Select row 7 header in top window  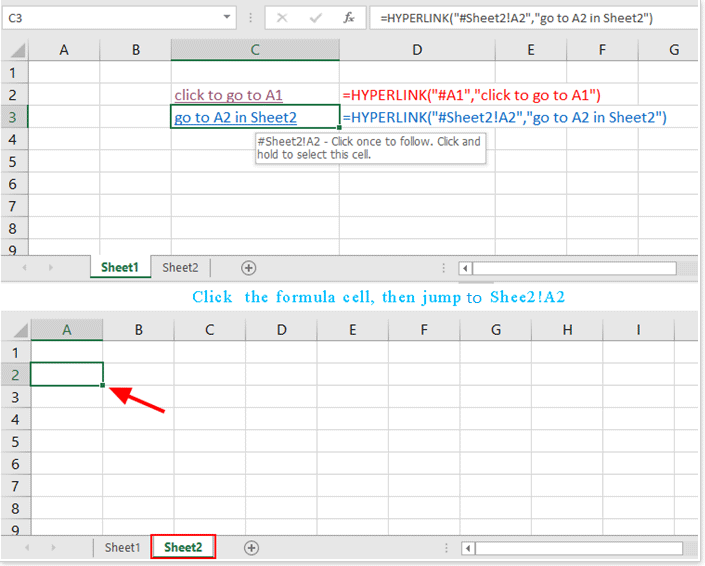pyautogui.click(x=14, y=206)
